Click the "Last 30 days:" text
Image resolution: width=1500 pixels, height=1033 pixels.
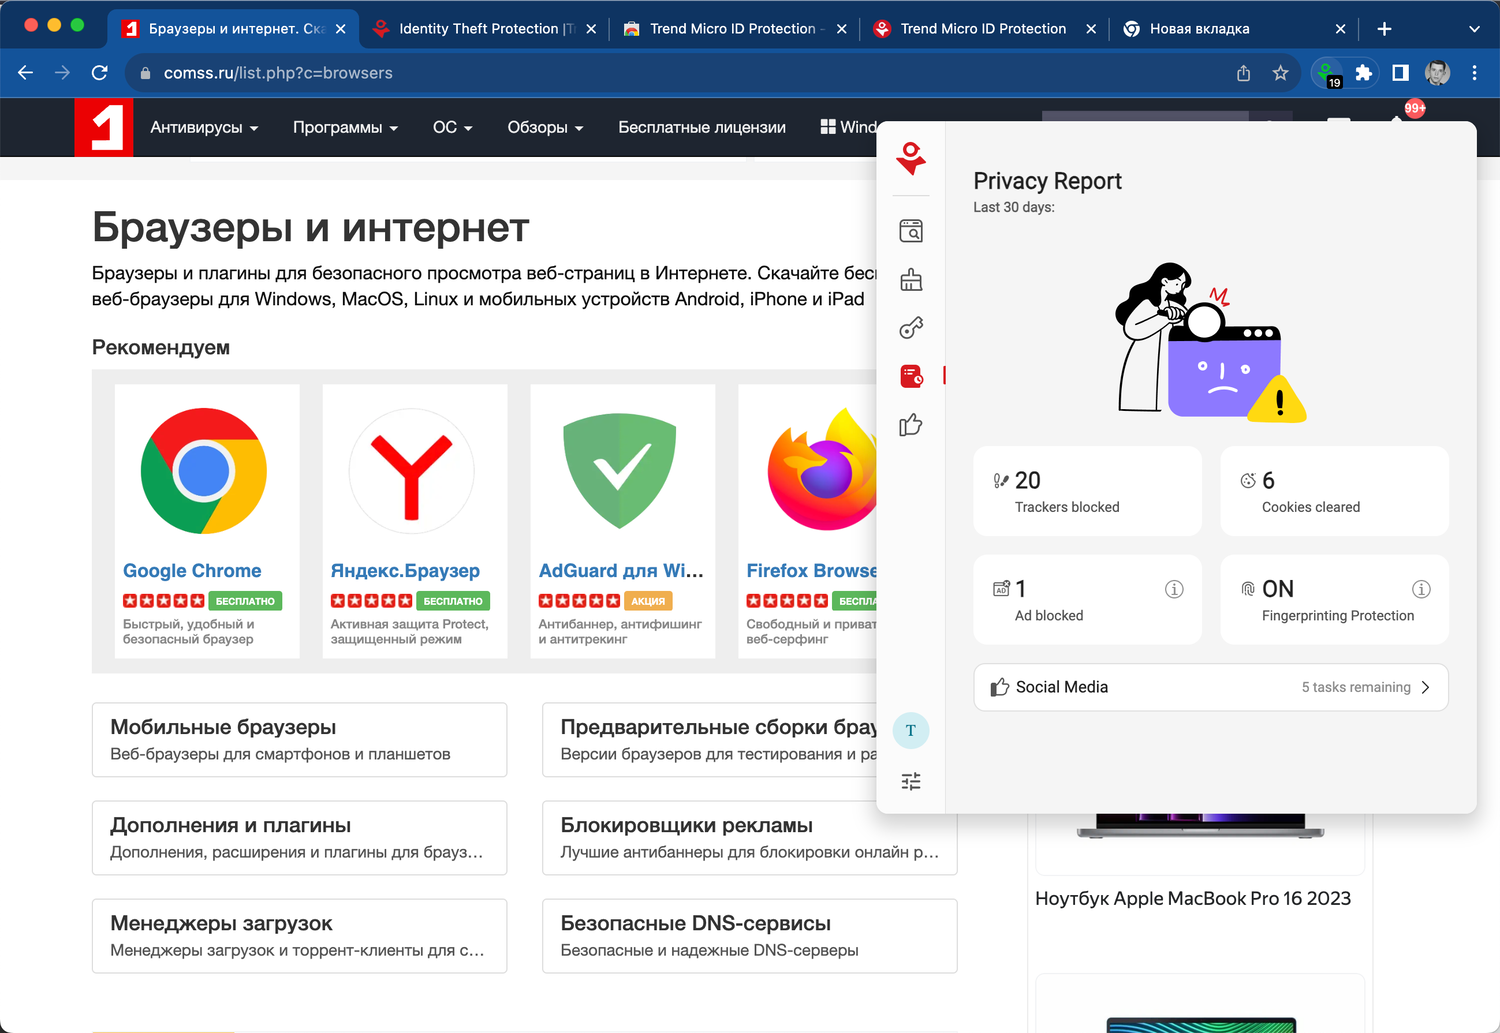[x=1014, y=207]
